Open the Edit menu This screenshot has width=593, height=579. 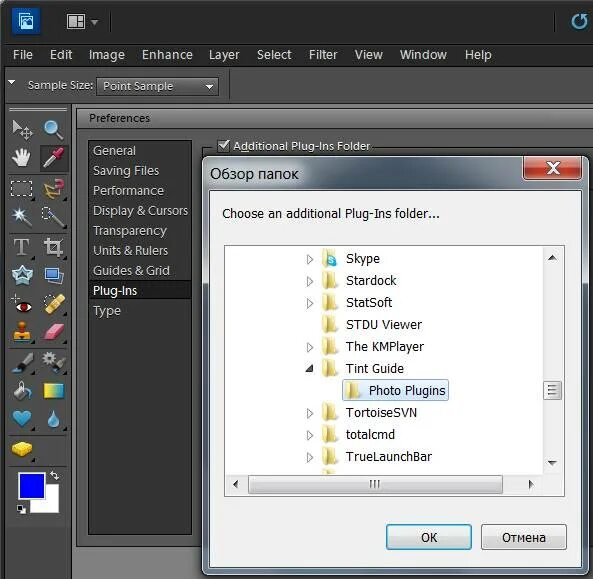(61, 55)
